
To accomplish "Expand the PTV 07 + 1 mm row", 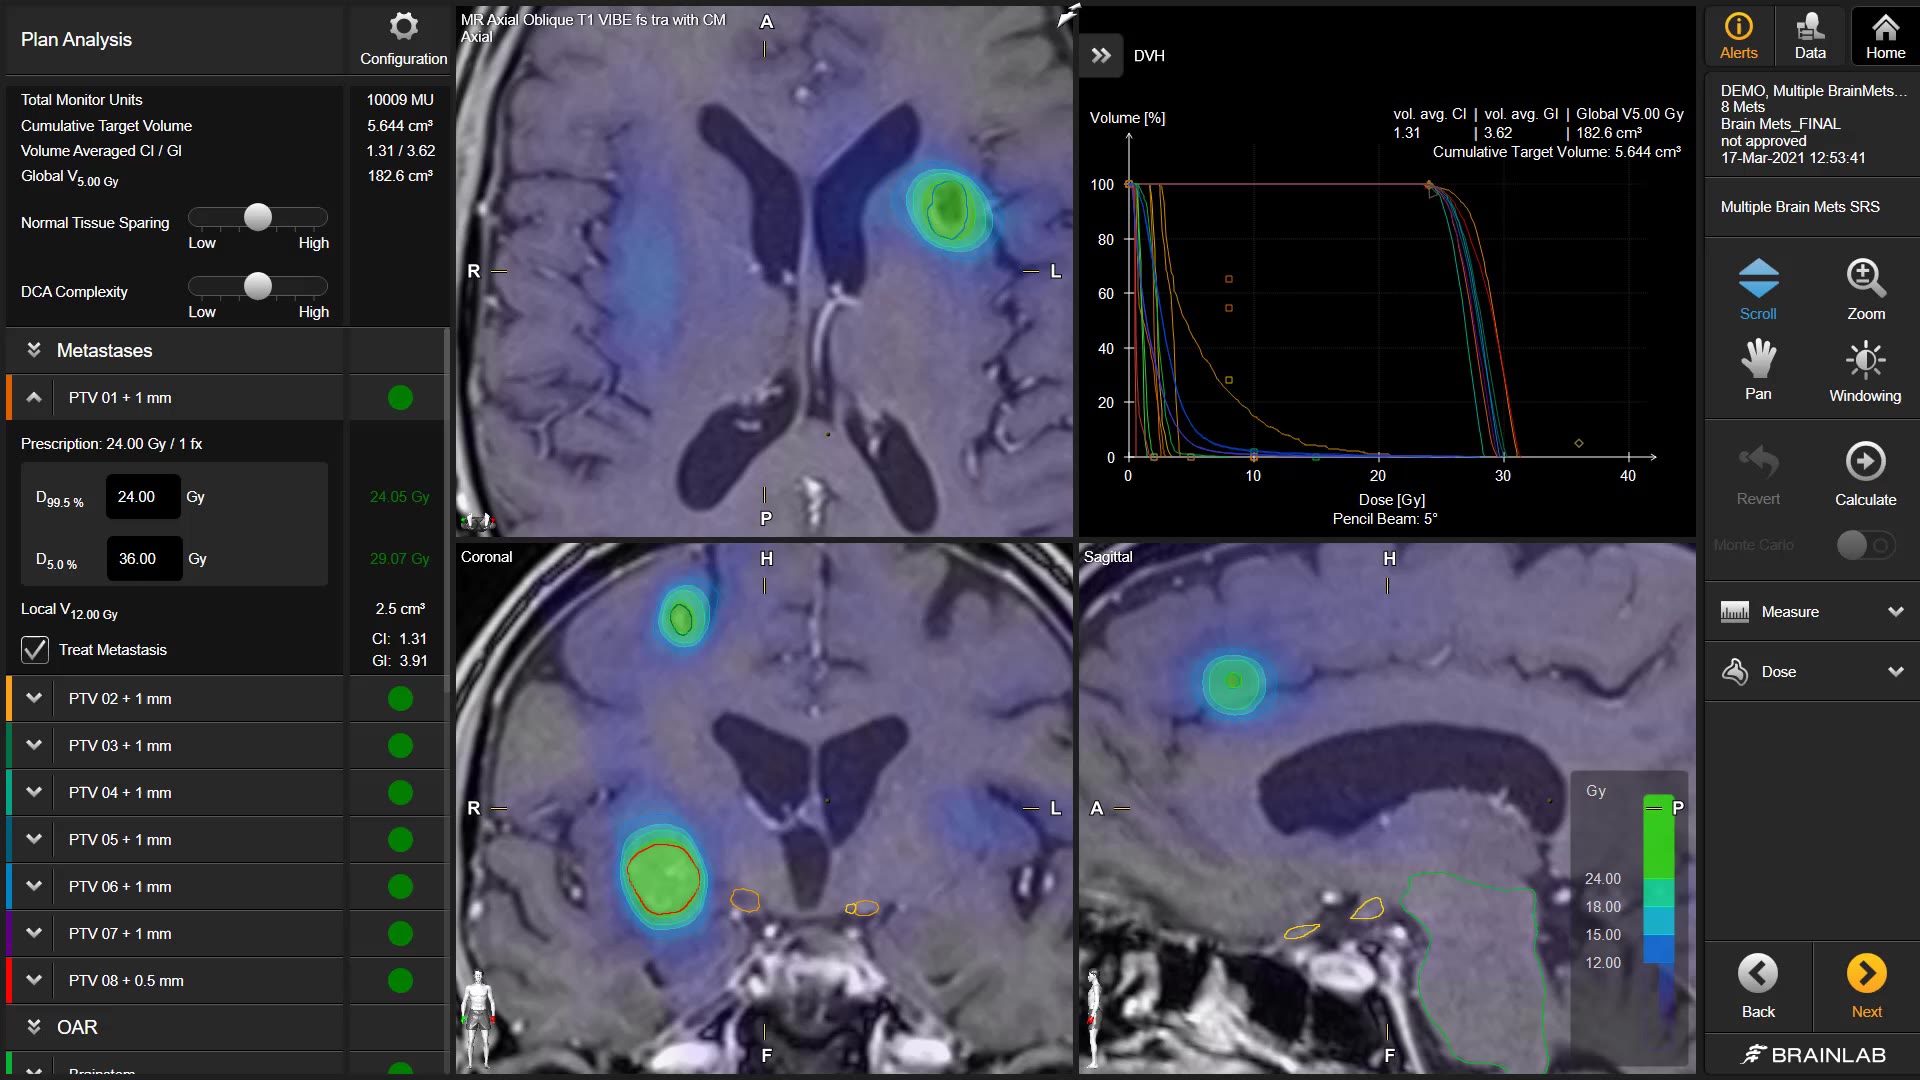I will tap(34, 934).
